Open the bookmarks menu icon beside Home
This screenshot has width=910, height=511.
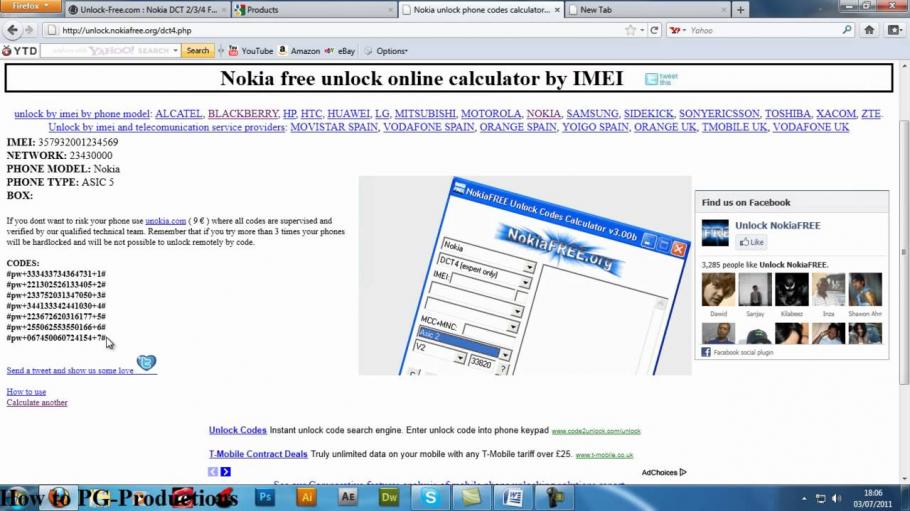(x=894, y=30)
